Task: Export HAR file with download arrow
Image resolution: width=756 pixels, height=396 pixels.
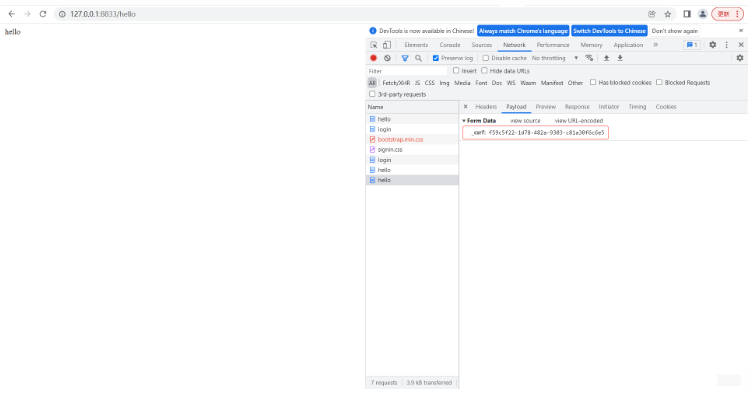Action: pyautogui.click(x=621, y=58)
